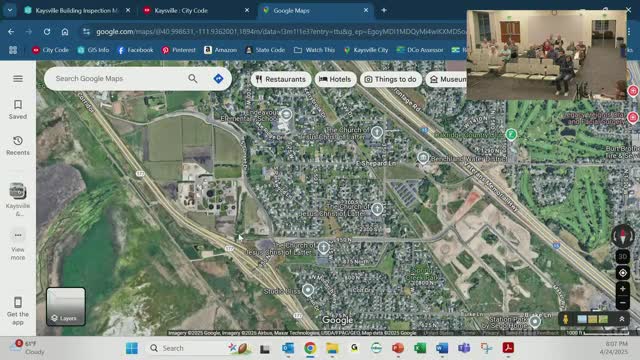
Task: Select the Things to do chip
Action: (391, 79)
